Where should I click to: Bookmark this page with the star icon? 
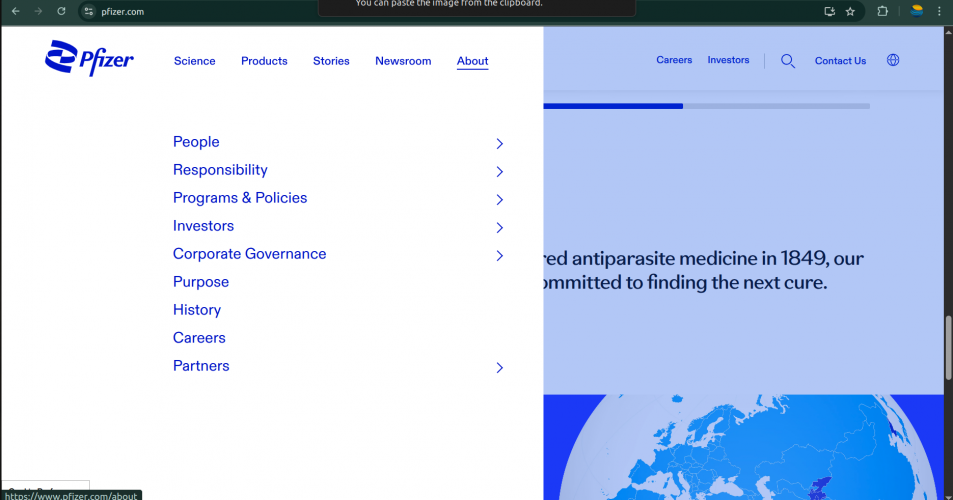tap(850, 11)
